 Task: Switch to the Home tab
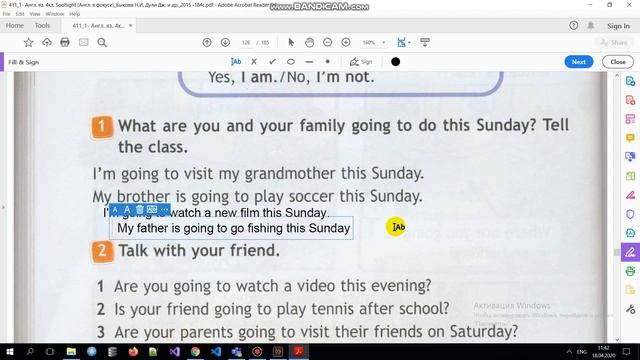(x=15, y=25)
